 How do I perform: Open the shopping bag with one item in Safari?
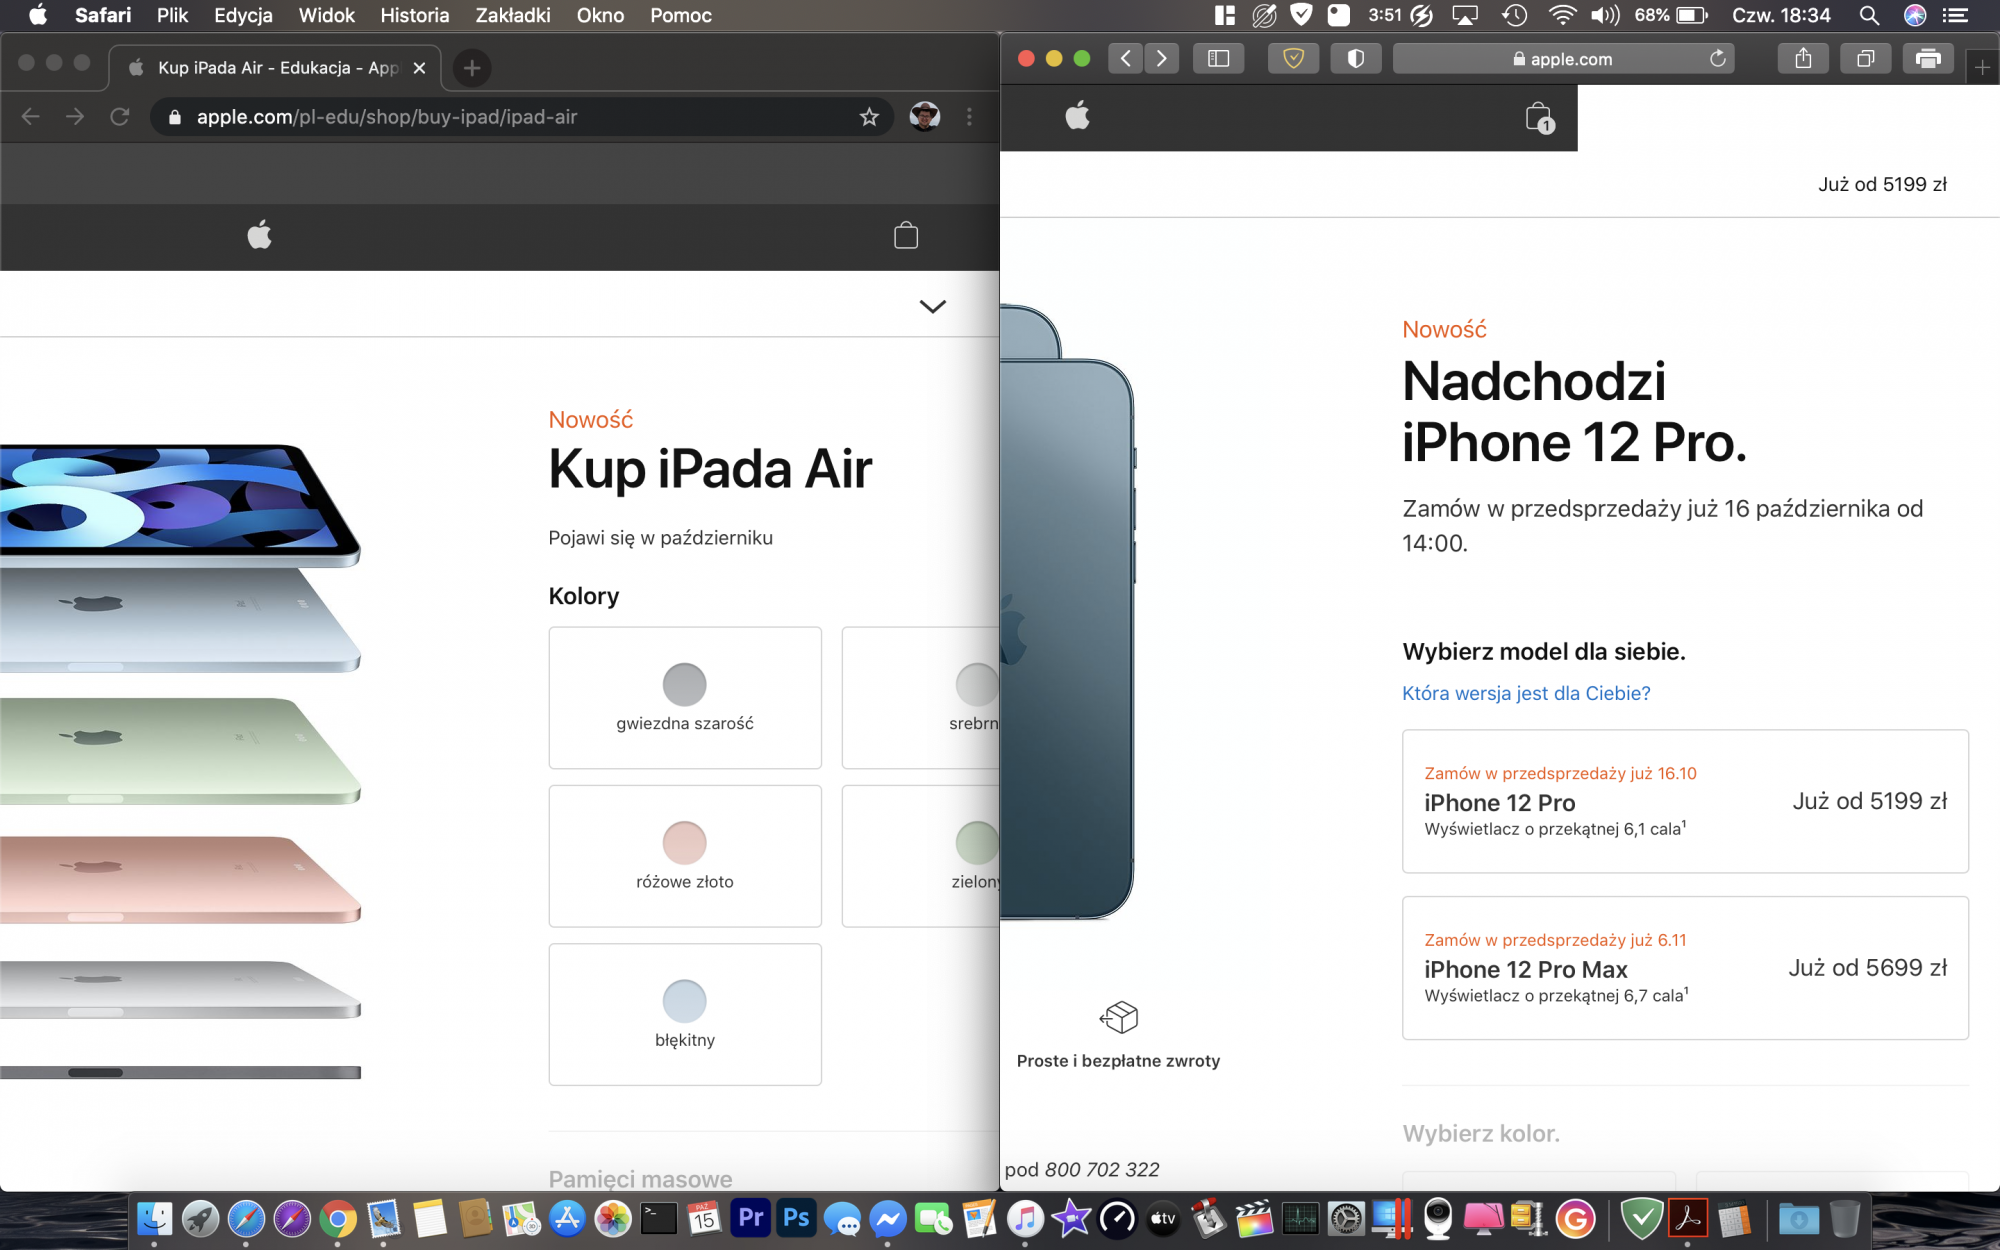click(x=1539, y=118)
